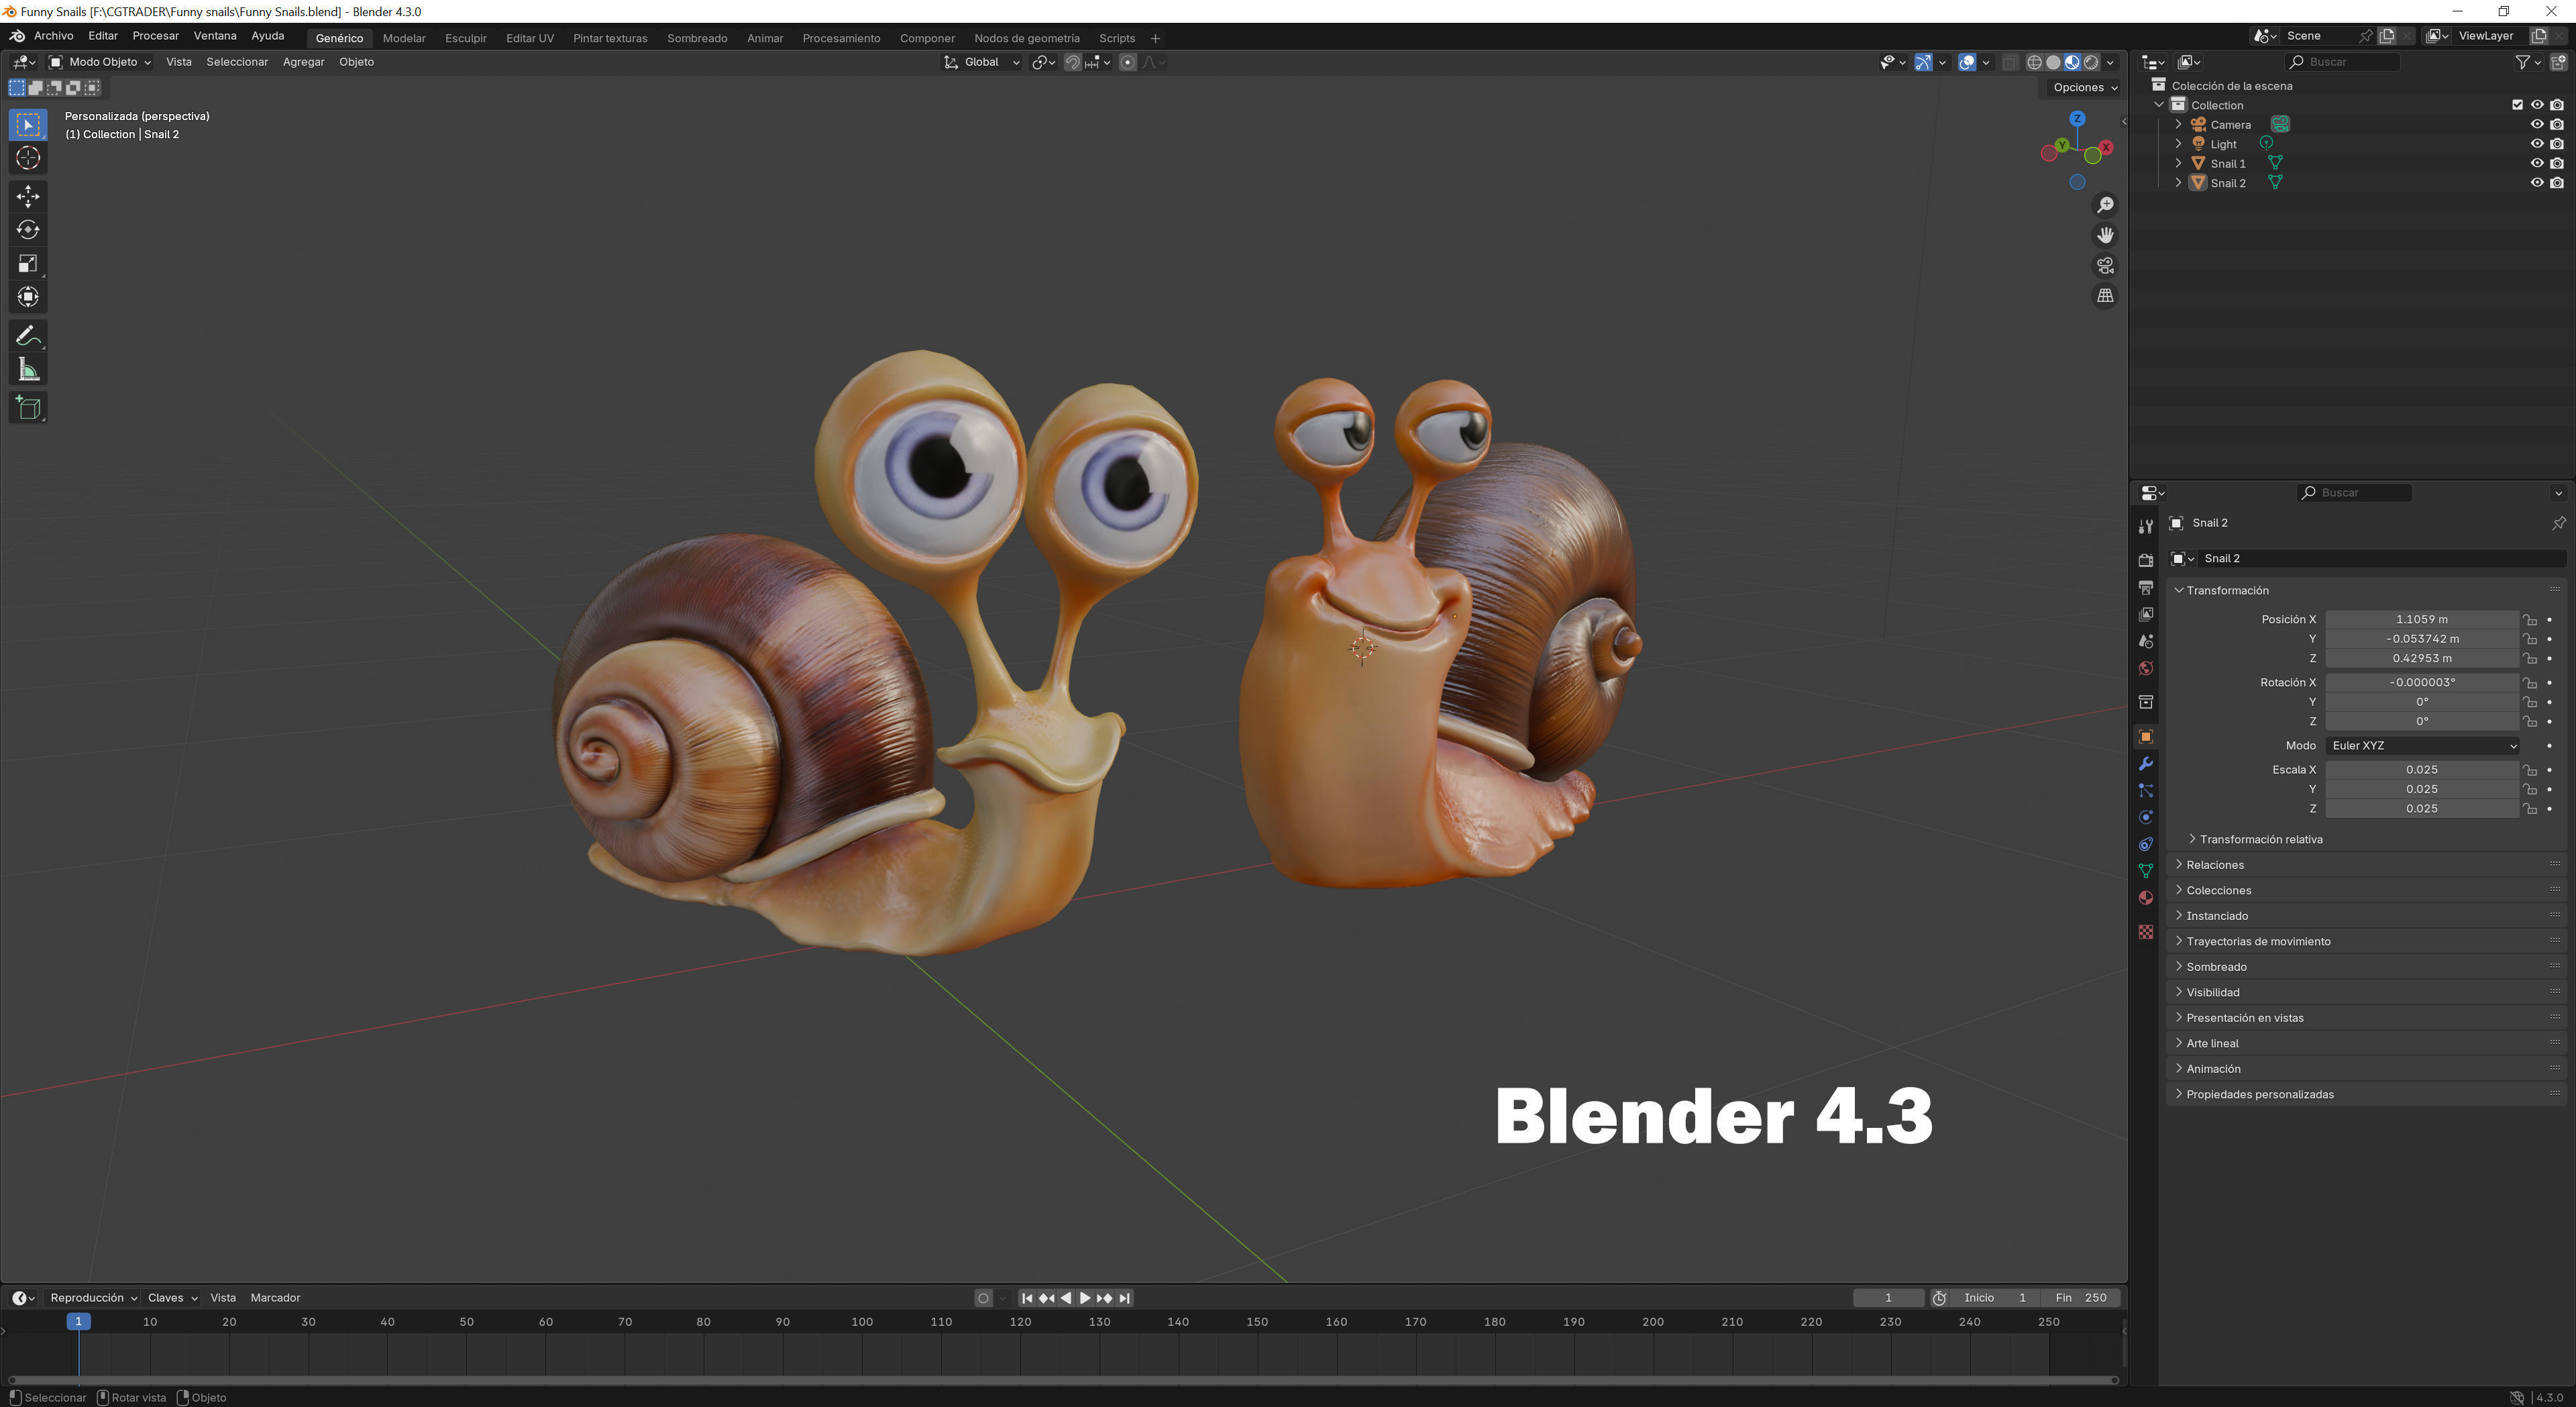This screenshot has width=2576, height=1407.
Task: Select the Add Cube tool
Action: click(x=28, y=408)
